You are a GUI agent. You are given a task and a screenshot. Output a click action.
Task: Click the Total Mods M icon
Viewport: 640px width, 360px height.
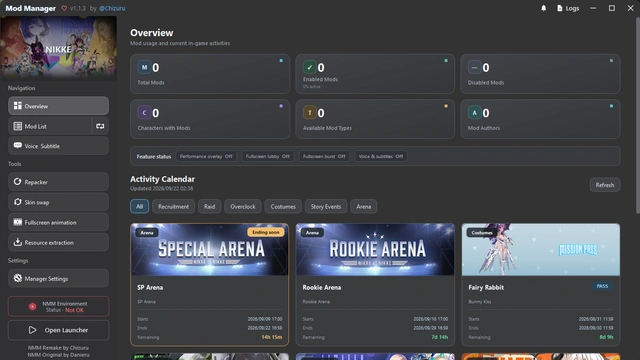(144, 67)
